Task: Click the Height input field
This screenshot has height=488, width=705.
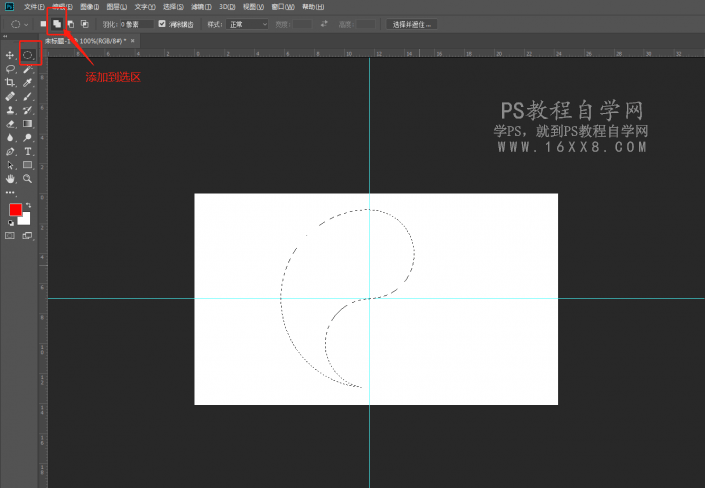Action: click(366, 24)
